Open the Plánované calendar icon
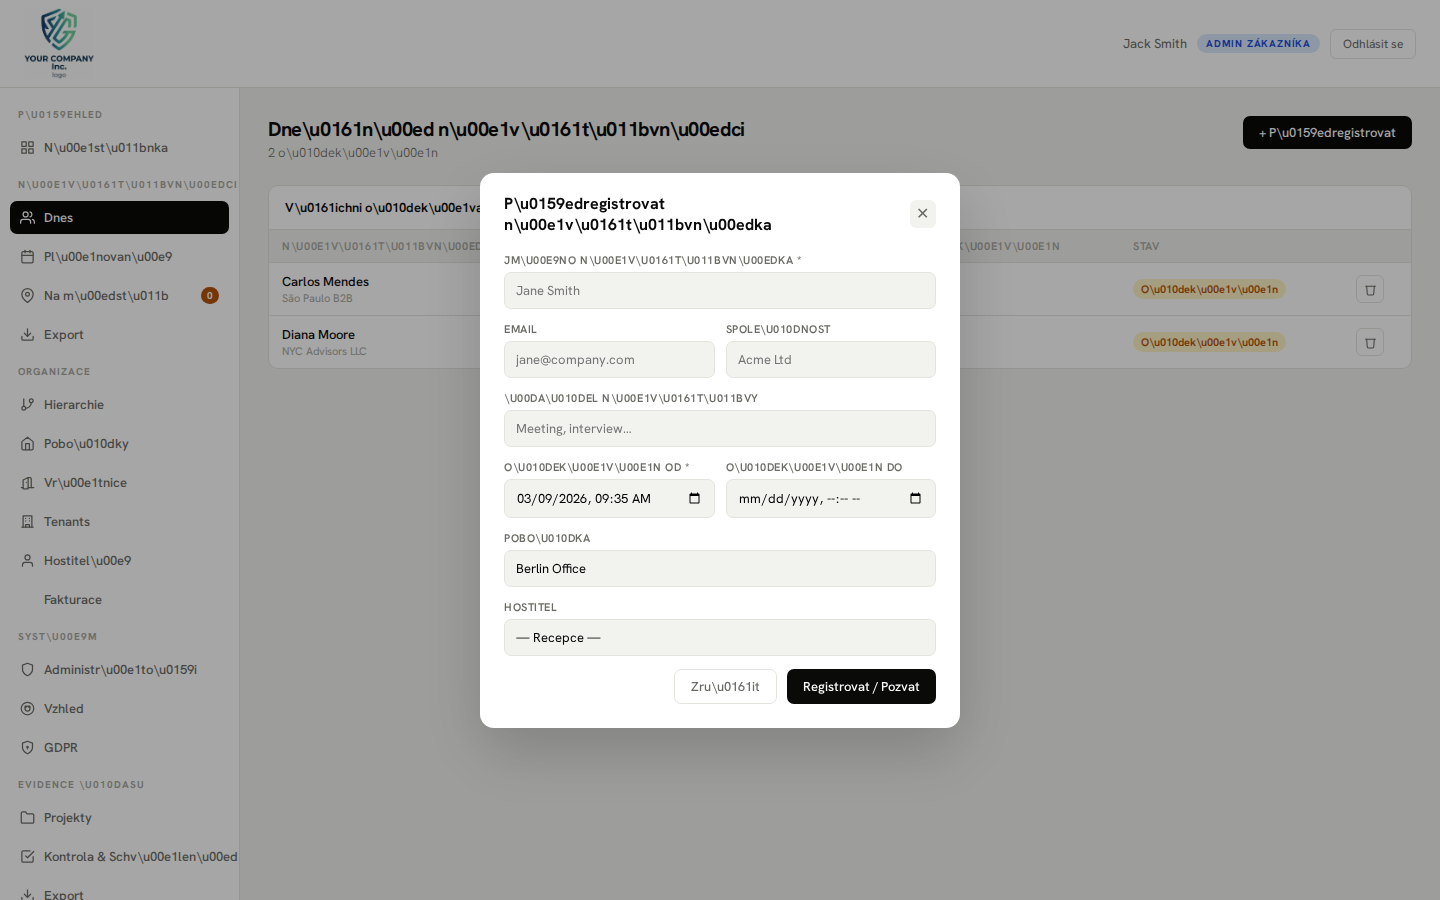This screenshot has width=1440, height=900. (x=27, y=256)
